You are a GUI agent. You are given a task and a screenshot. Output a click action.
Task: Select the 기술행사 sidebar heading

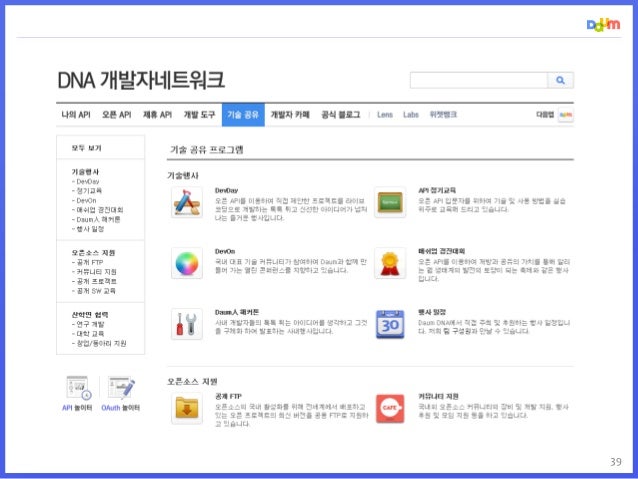(x=85, y=172)
